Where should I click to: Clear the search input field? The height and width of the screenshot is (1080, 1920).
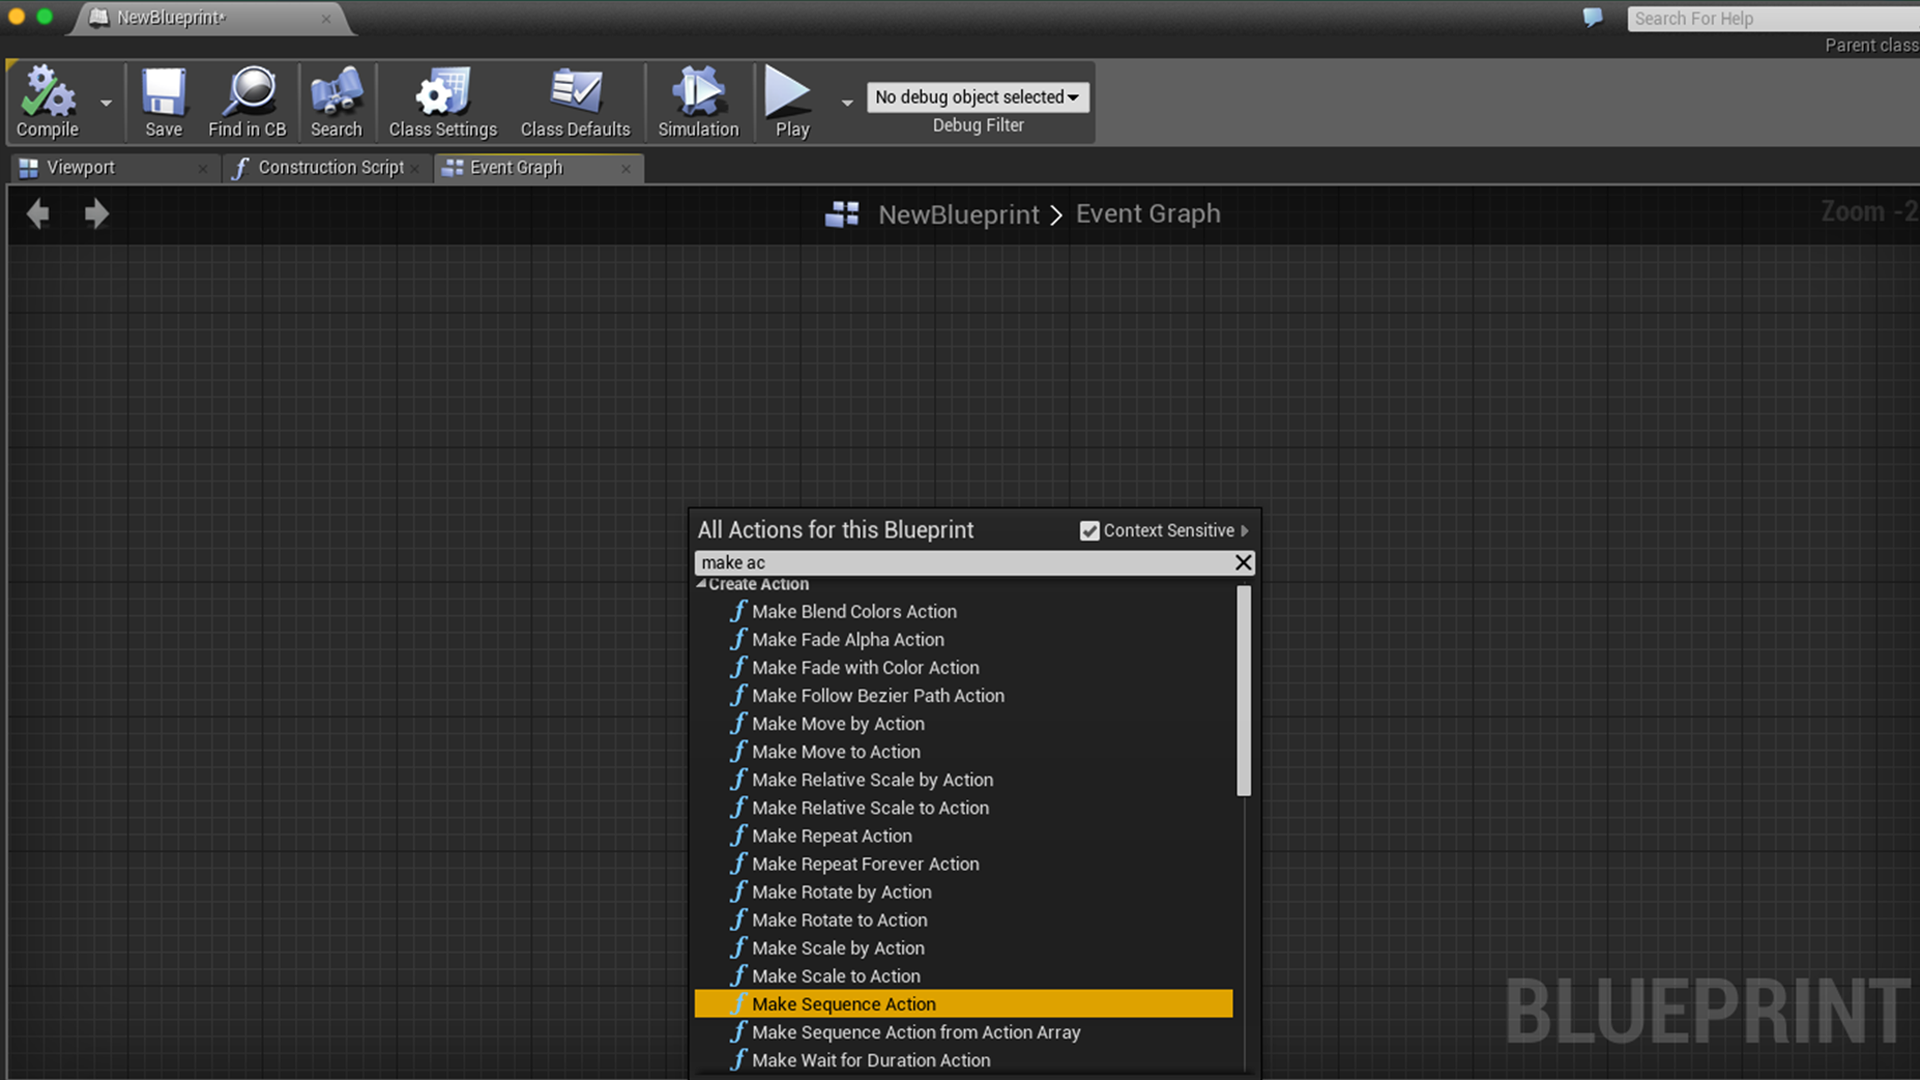1242,563
